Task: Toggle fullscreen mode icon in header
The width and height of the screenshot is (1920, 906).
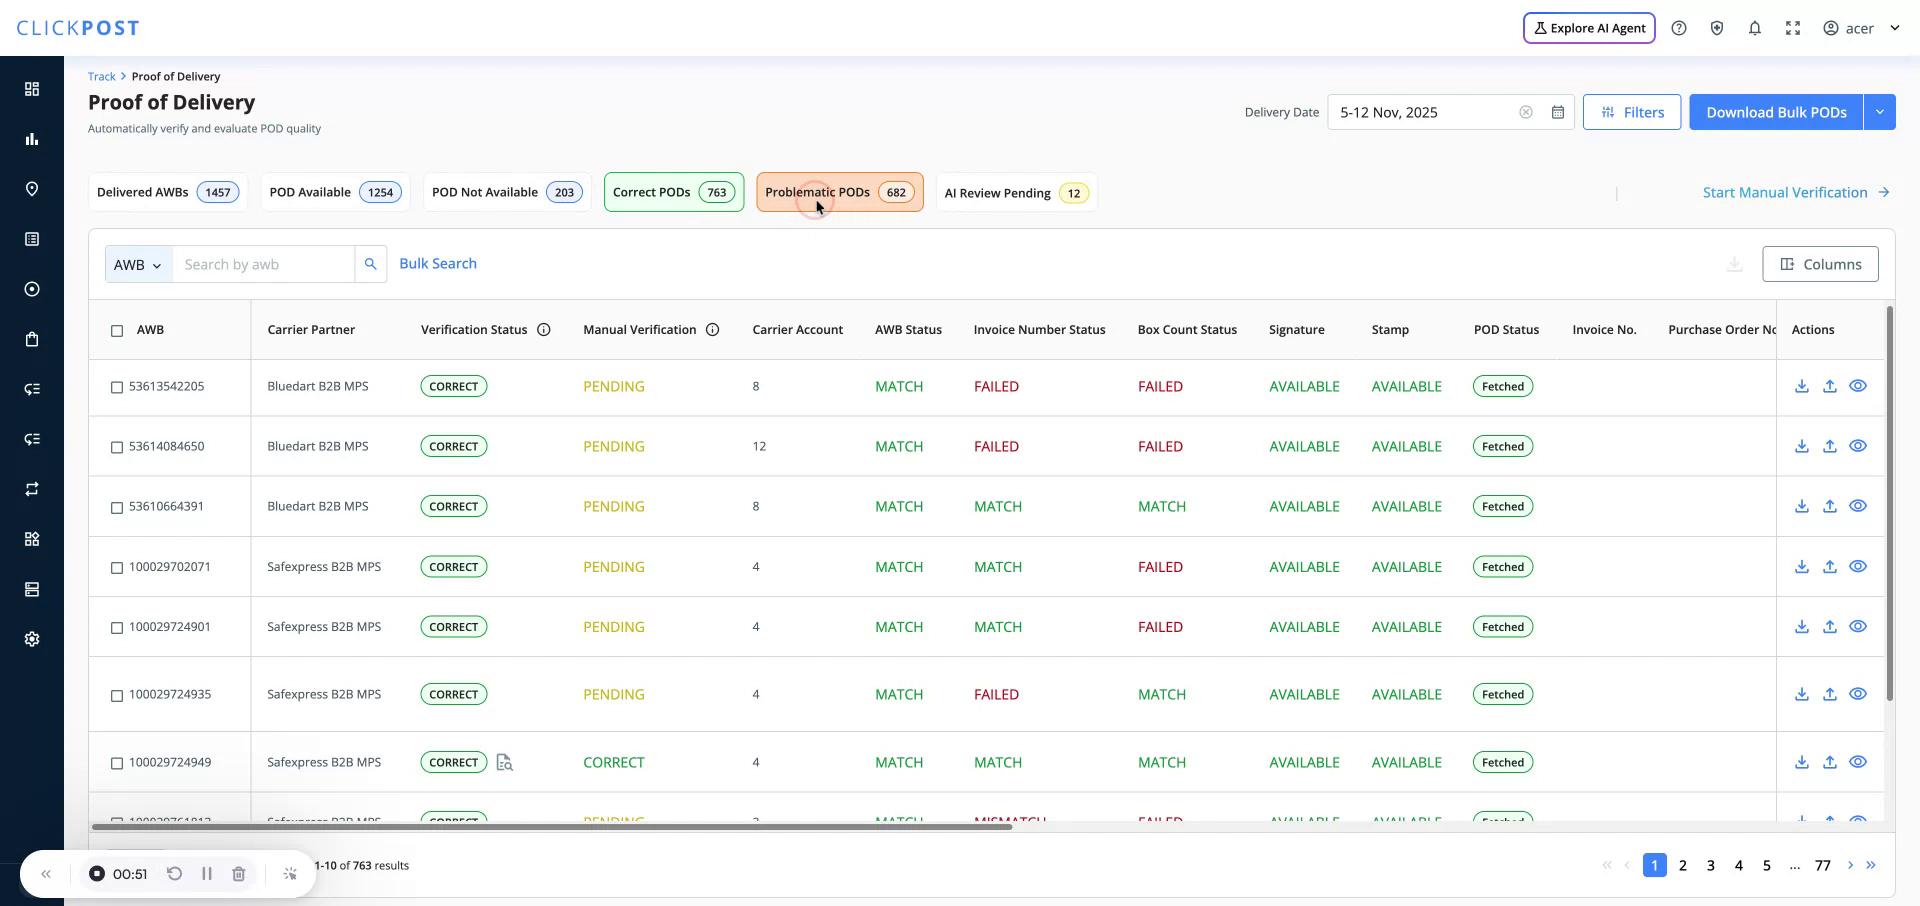Action: tap(1792, 28)
